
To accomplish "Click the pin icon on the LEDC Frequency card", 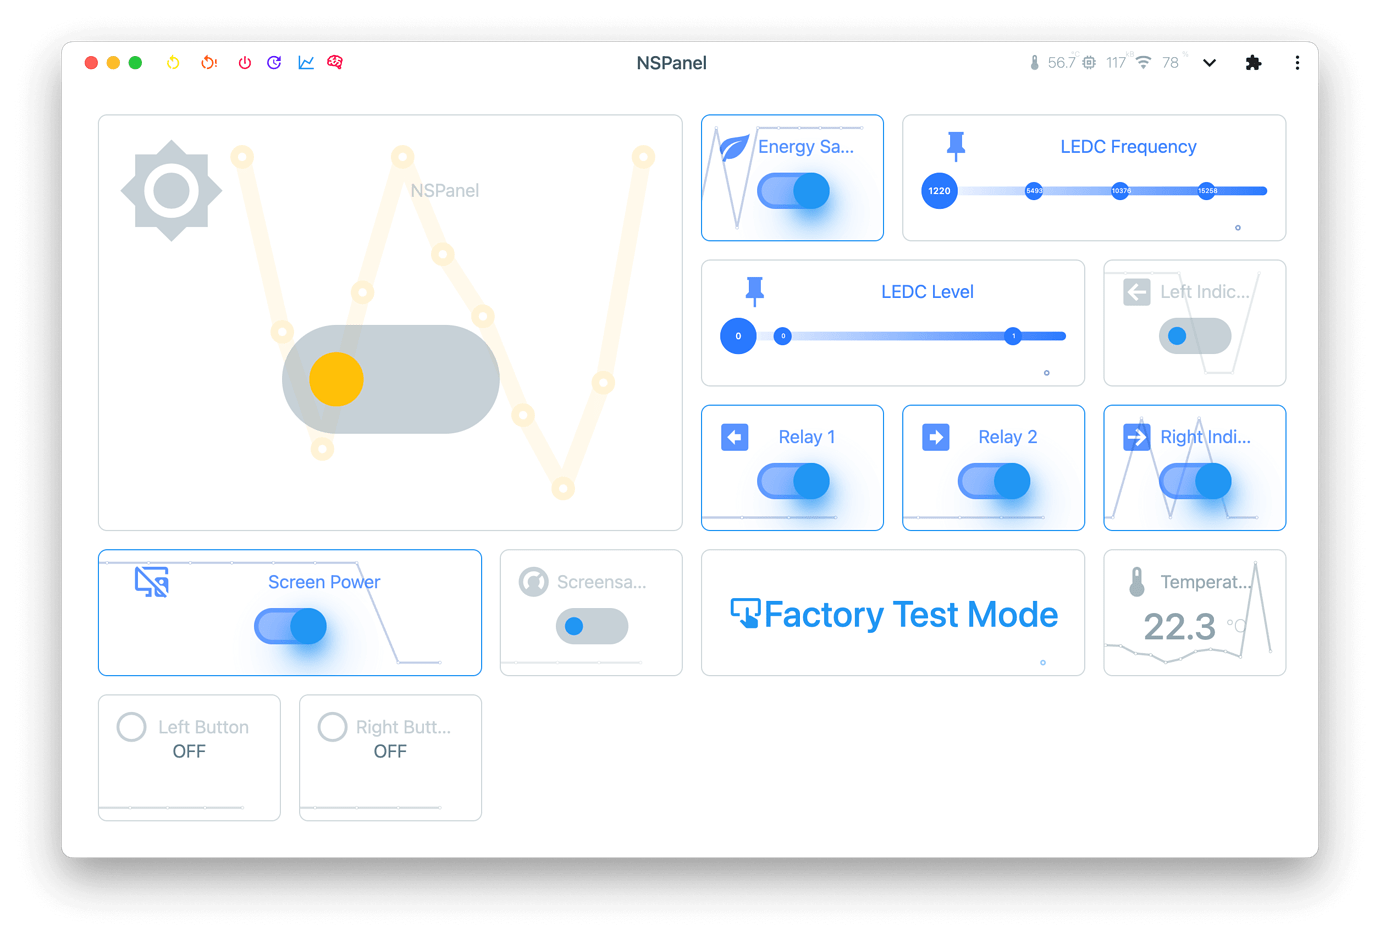I will (x=955, y=146).
